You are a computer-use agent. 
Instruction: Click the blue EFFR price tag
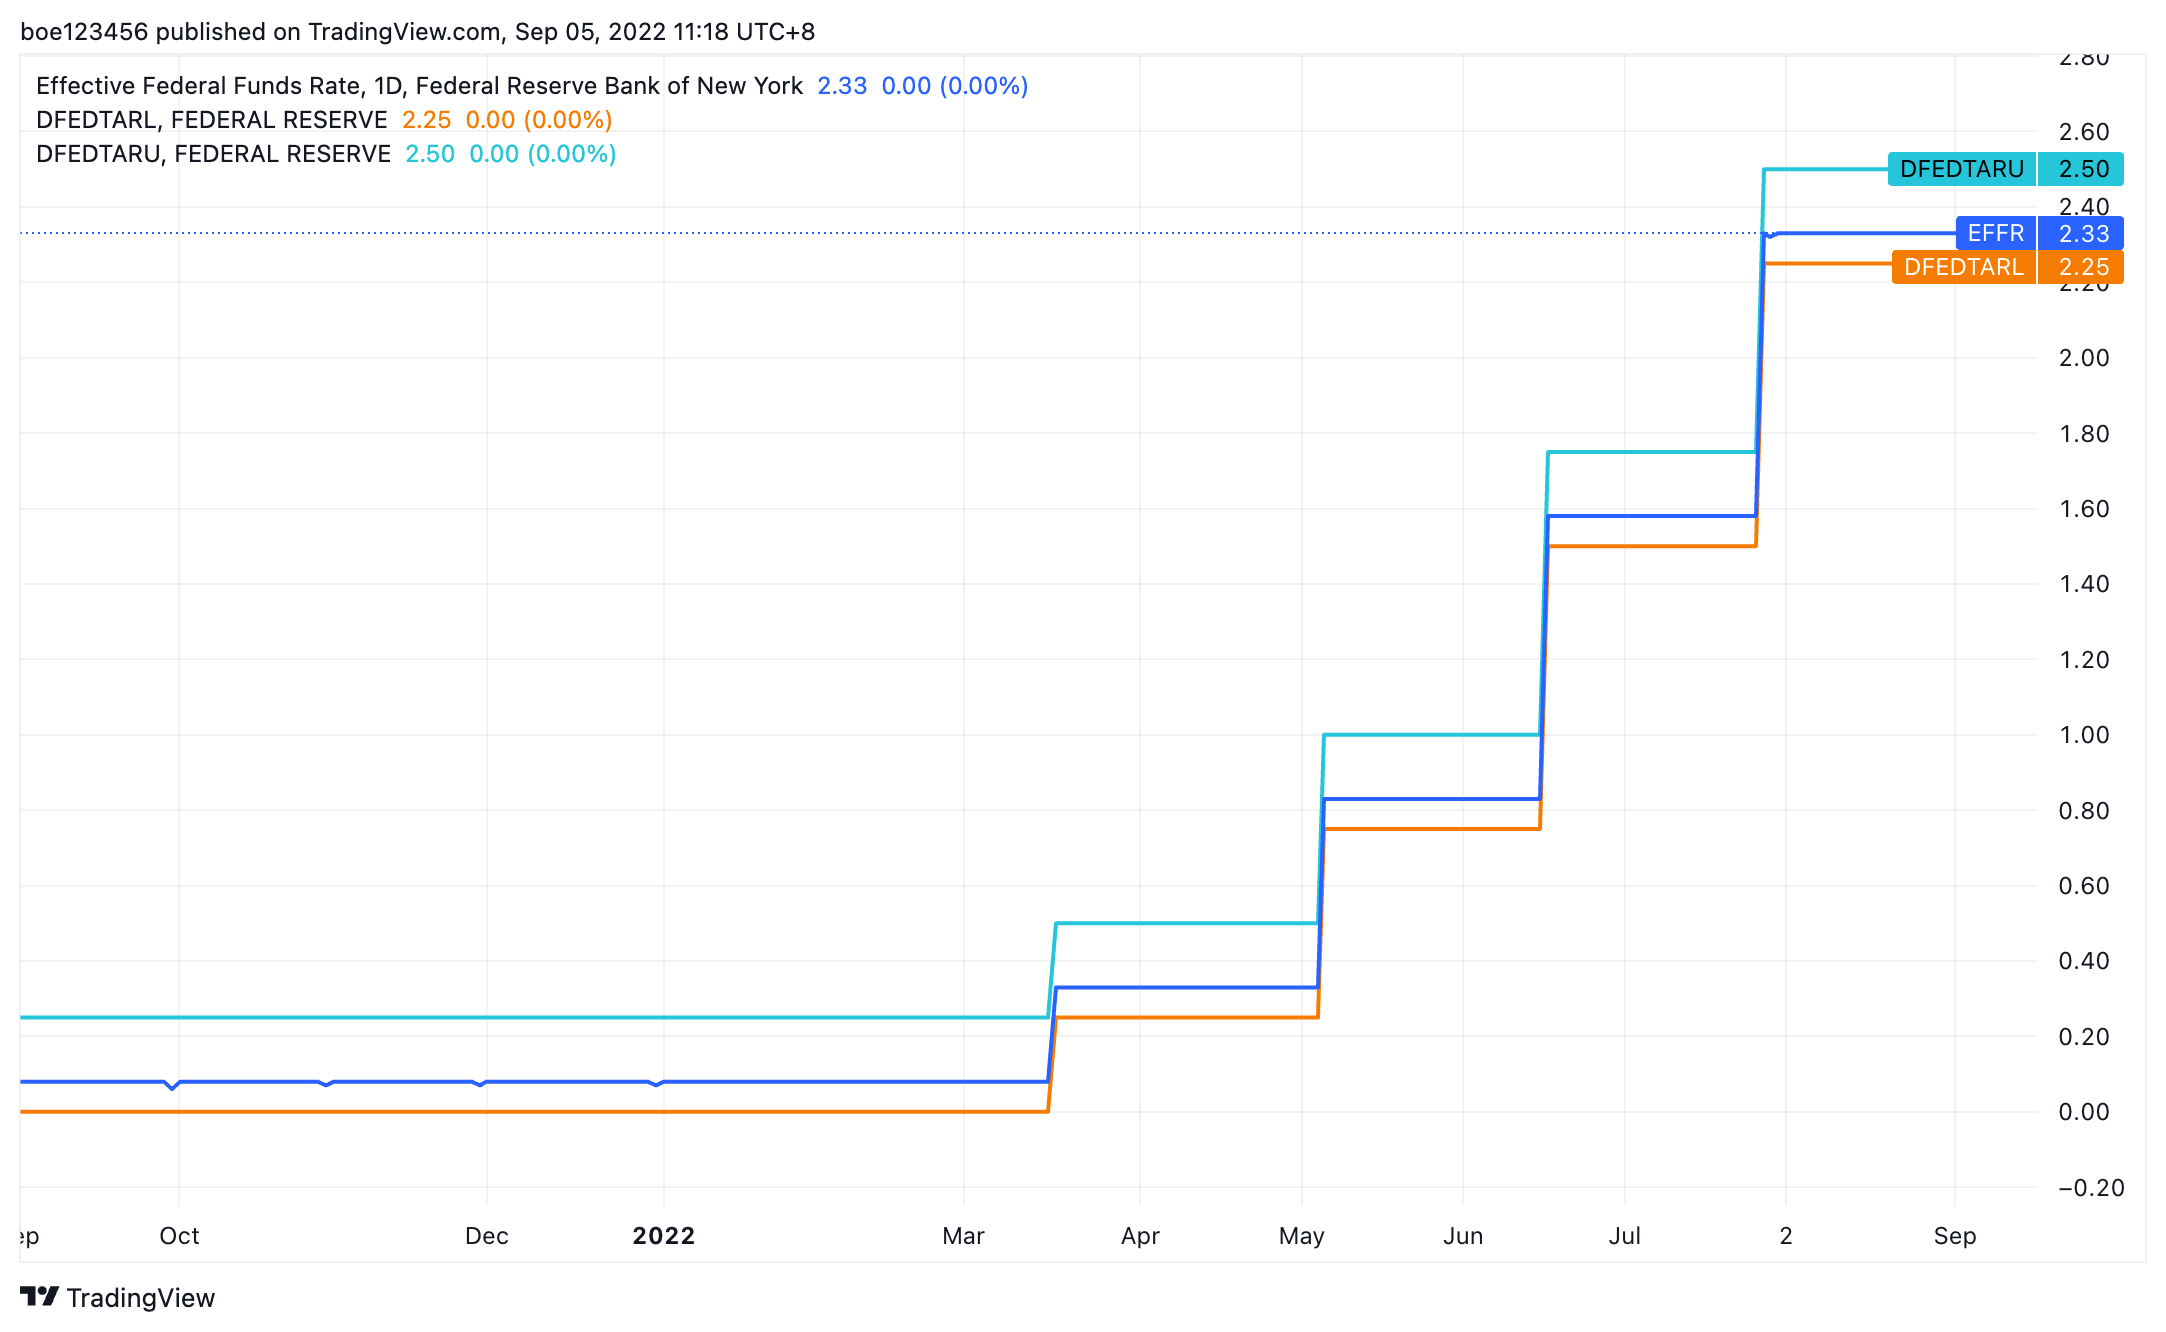(1995, 233)
